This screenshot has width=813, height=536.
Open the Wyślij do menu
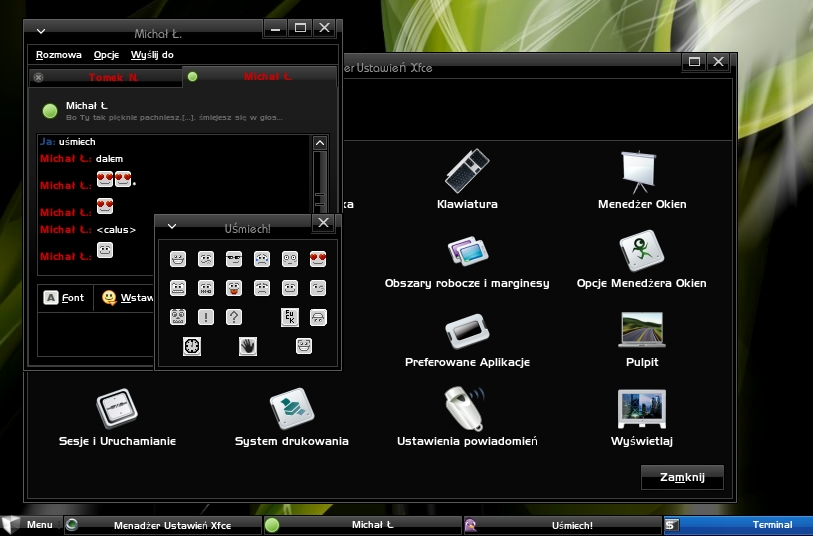[152, 55]
